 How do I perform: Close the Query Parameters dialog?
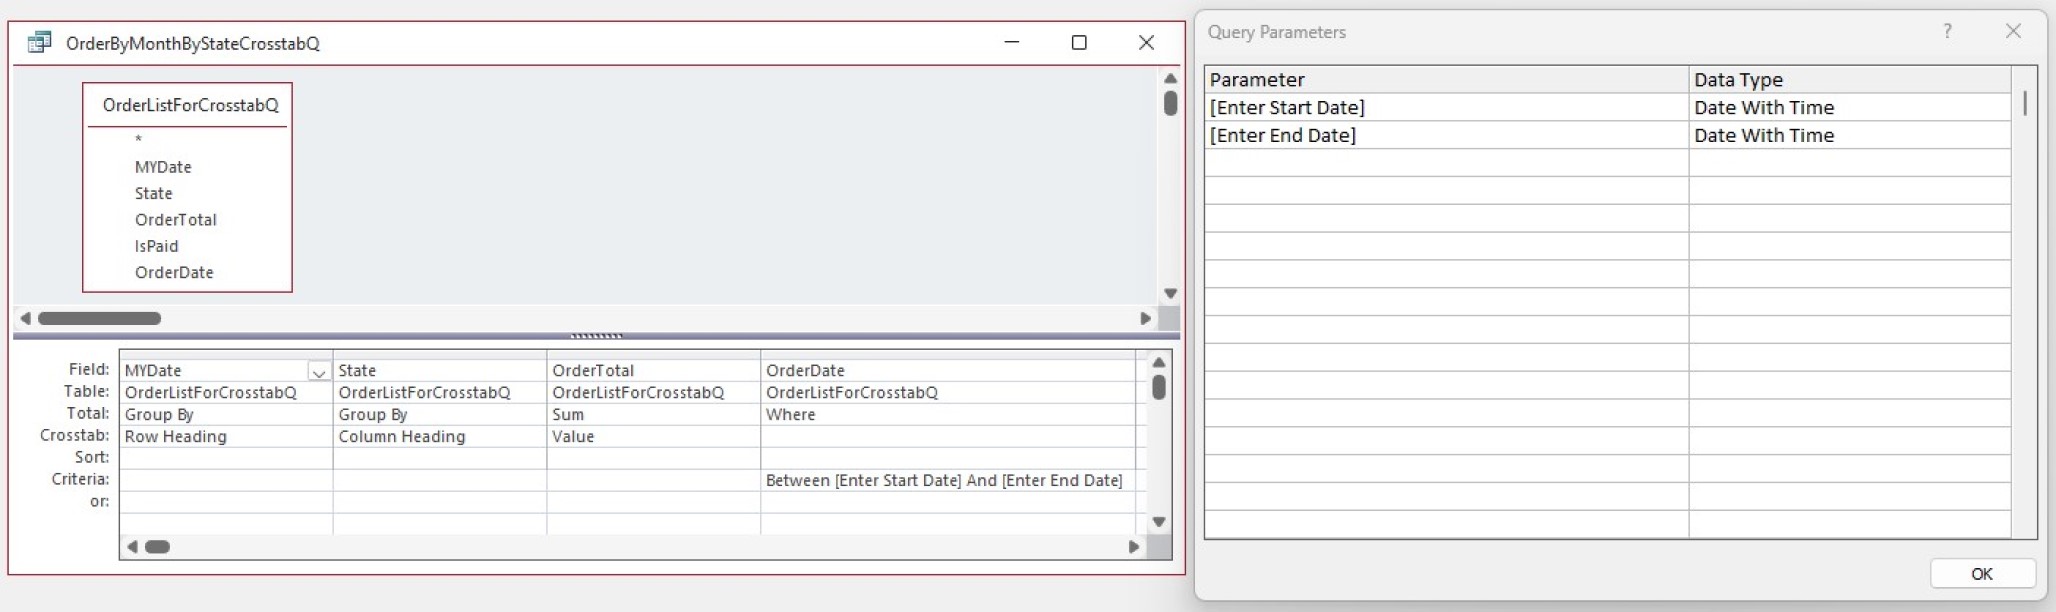(2013, 32)
